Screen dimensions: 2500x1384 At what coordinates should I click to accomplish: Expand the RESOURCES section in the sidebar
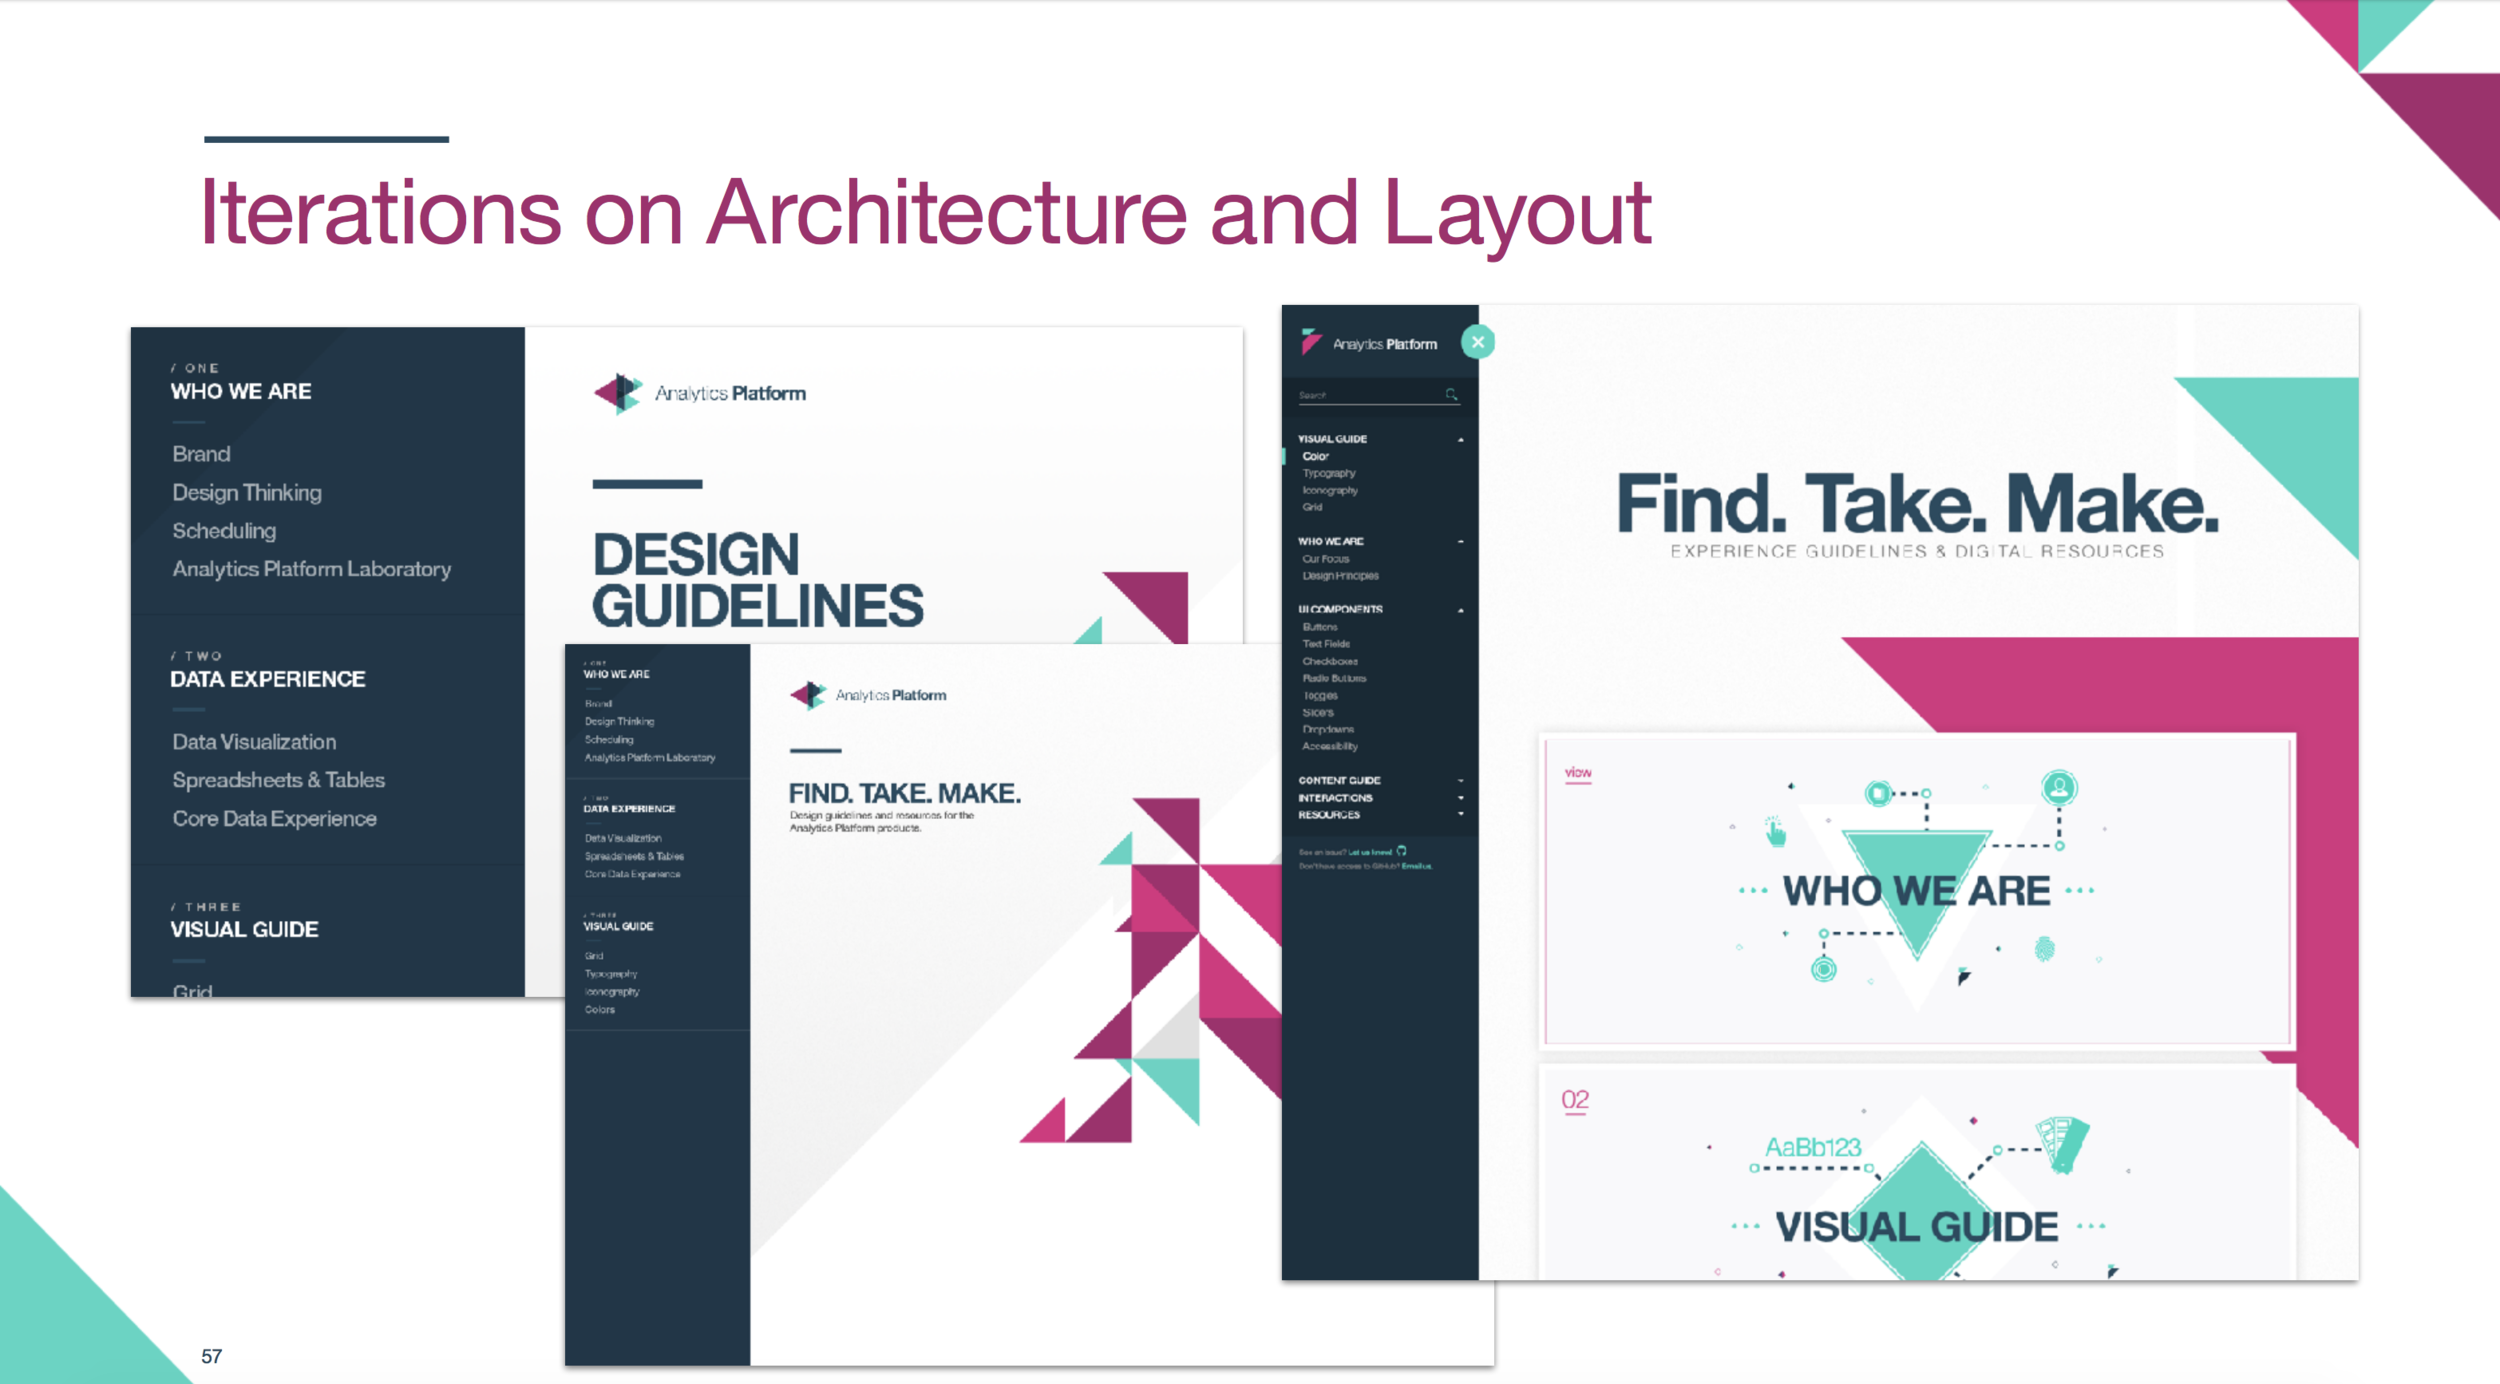(1462, 815)
